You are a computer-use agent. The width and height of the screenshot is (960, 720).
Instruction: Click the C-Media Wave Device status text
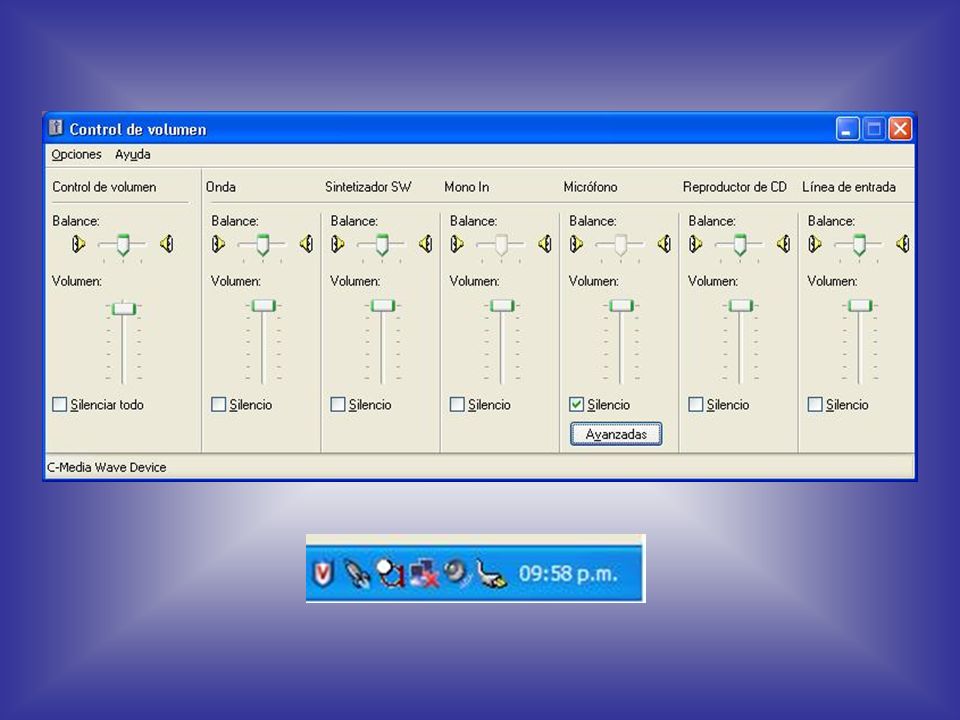tap(107, 467)
